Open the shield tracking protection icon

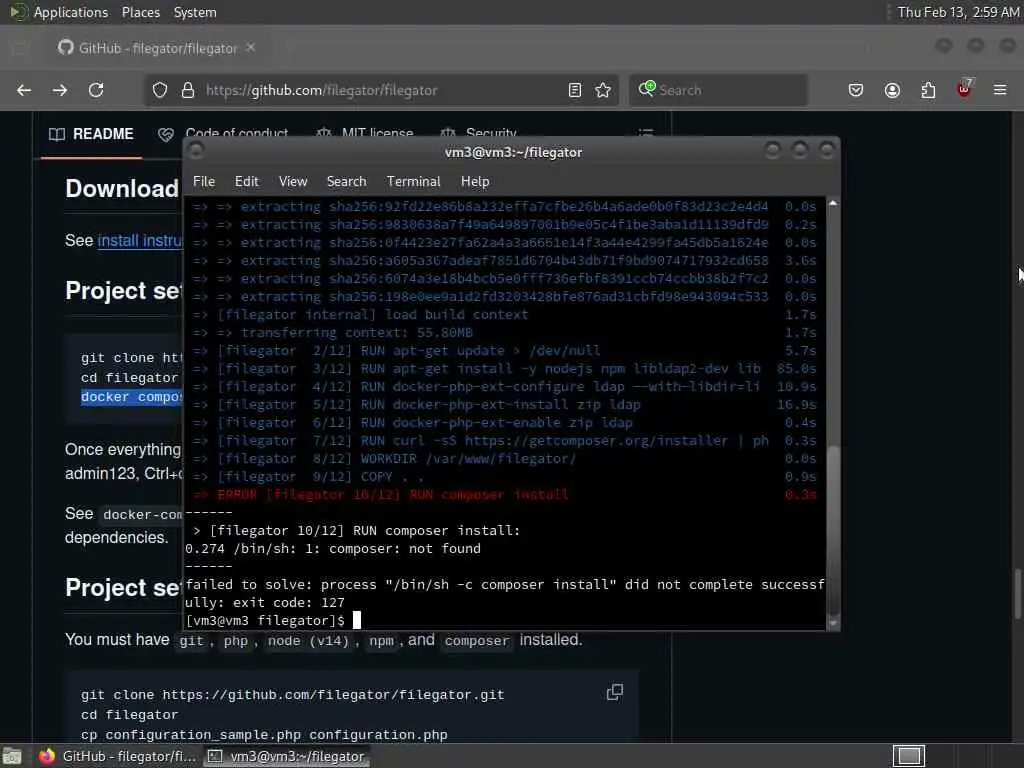pyautogui.click(x=160, y=90)
